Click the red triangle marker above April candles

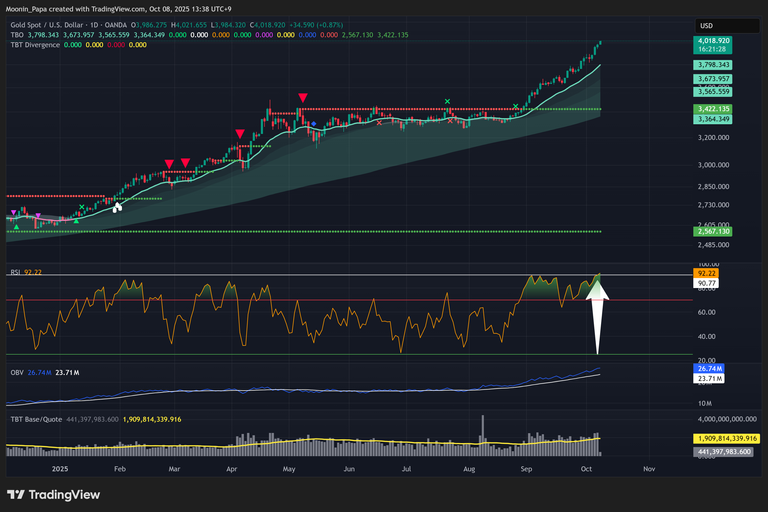[239, 133]
